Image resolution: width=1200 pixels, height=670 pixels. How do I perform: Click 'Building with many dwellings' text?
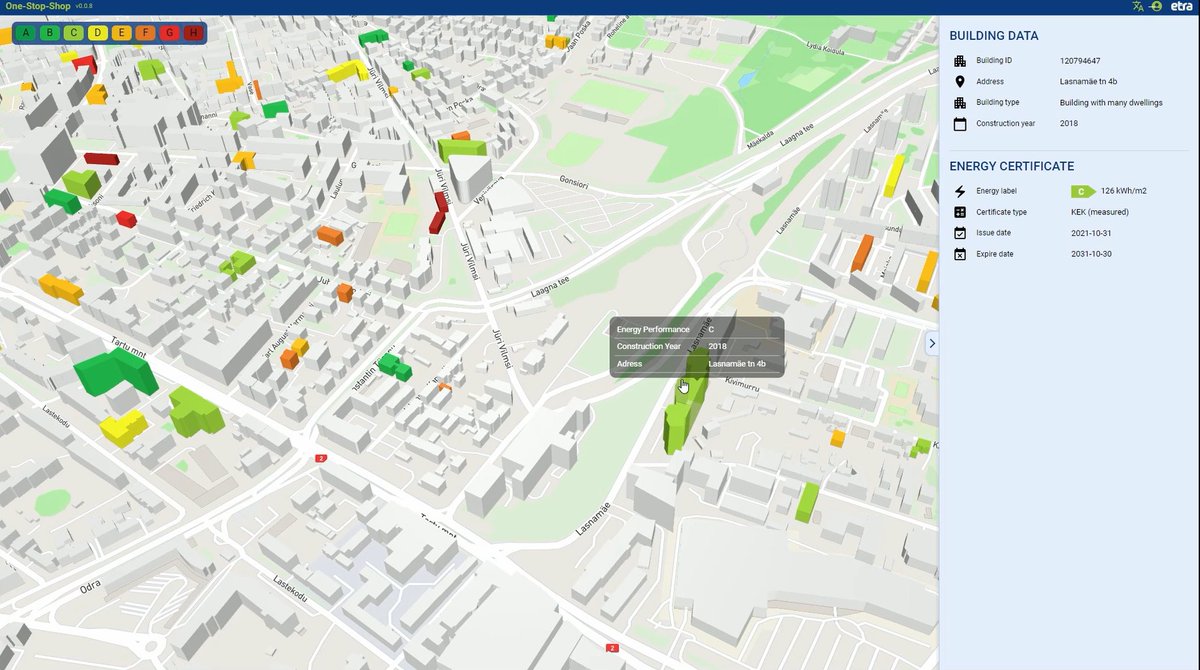pos(1111,102)
